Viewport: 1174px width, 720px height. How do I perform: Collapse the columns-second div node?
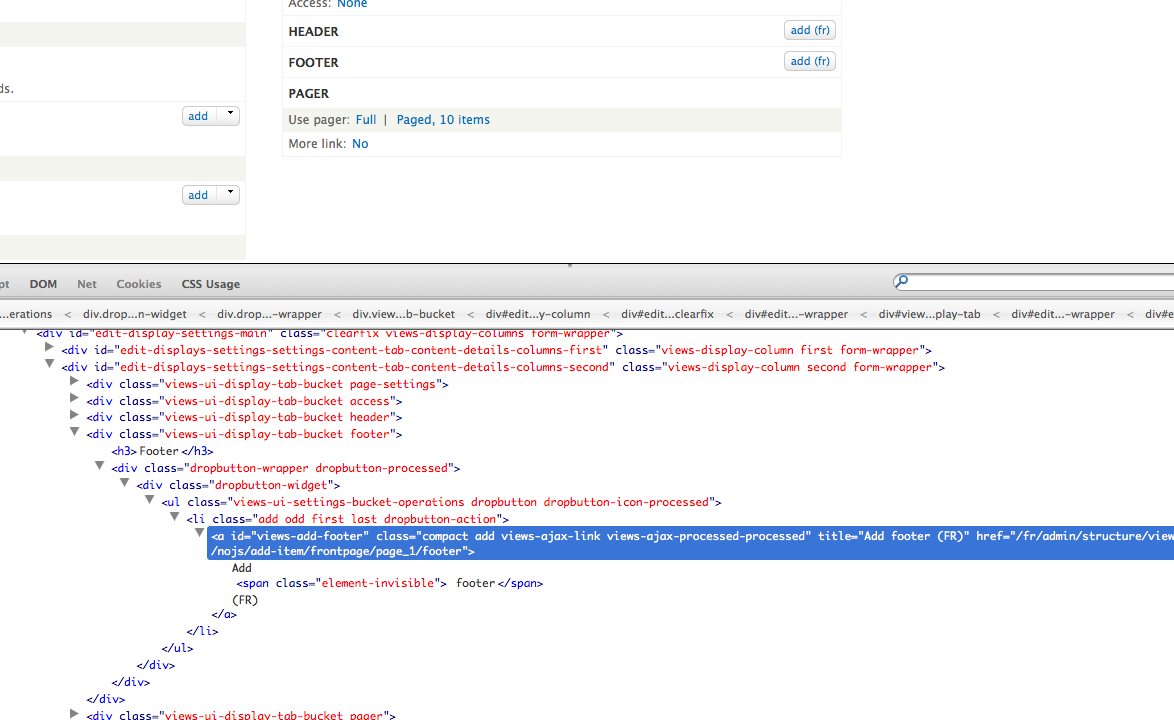tap(49, 364)
